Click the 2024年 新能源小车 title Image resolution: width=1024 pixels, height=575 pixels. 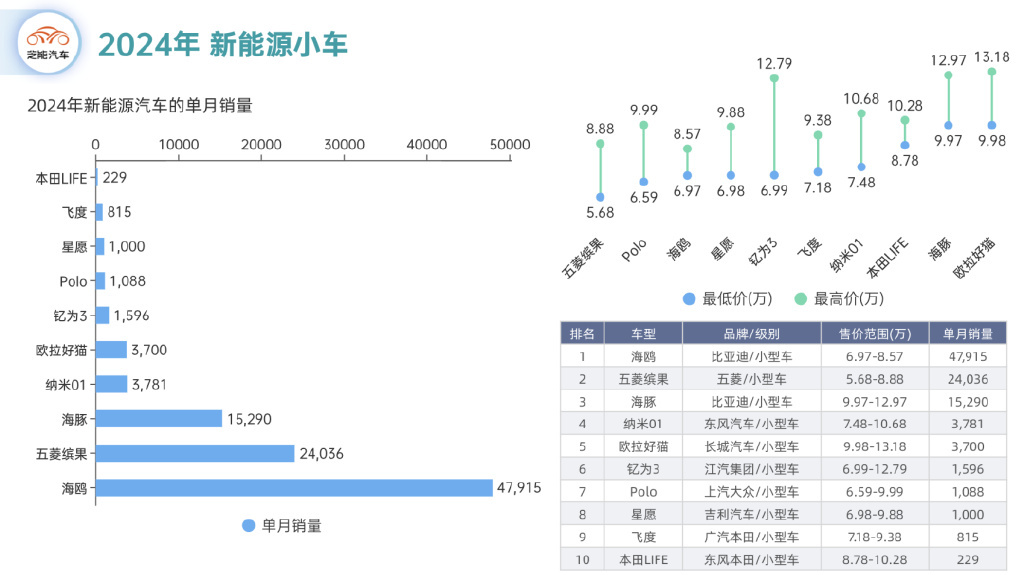(x=223, y=44)
